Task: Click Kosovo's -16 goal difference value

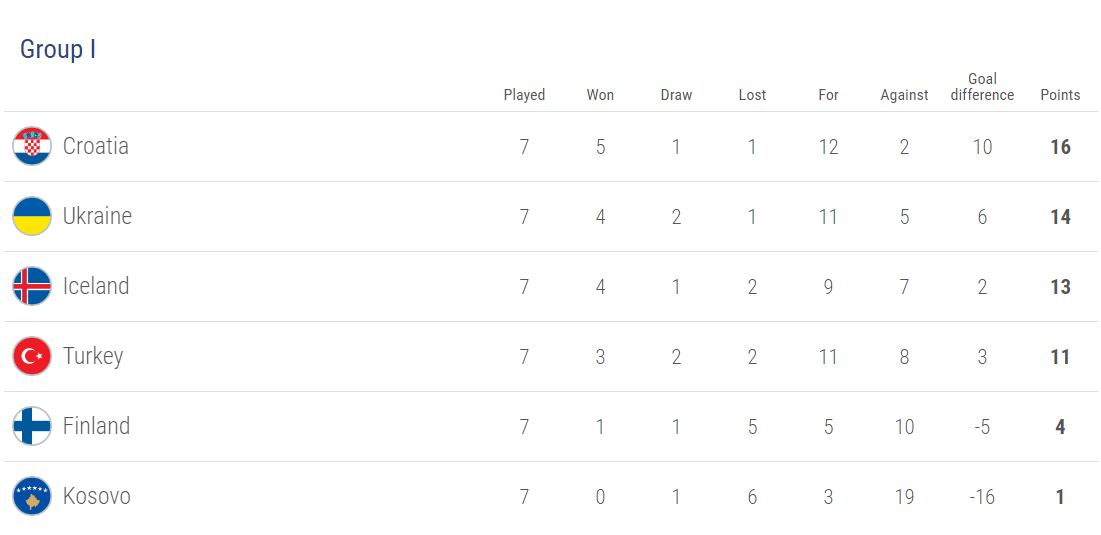Action: pyautogui.click(x=982, y=497)
